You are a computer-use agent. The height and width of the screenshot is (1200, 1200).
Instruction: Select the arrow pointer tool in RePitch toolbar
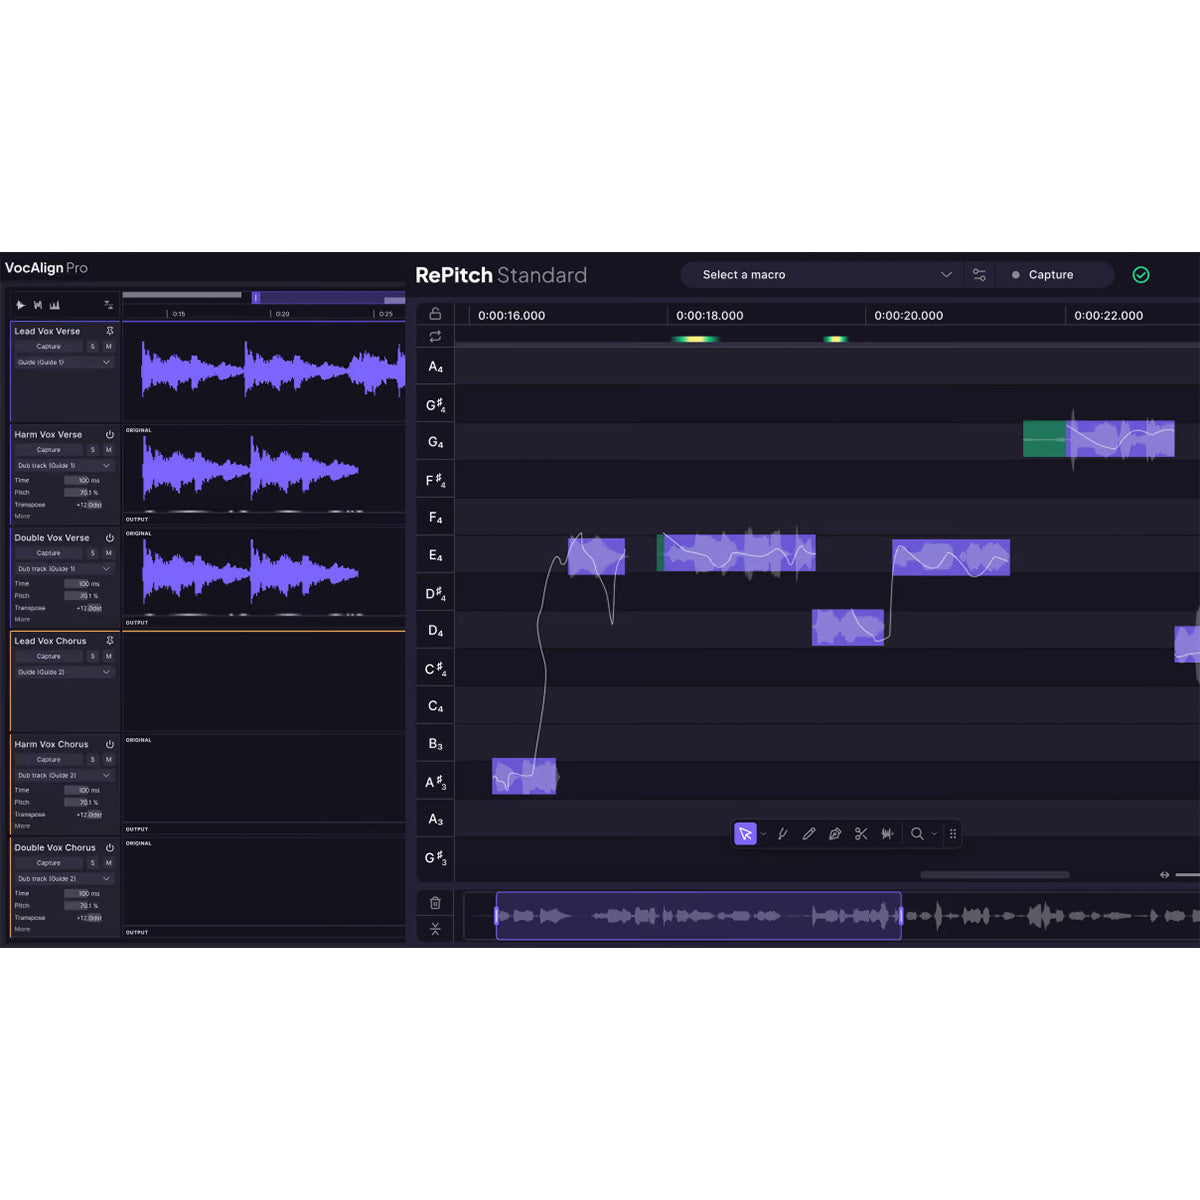(745, 834)
